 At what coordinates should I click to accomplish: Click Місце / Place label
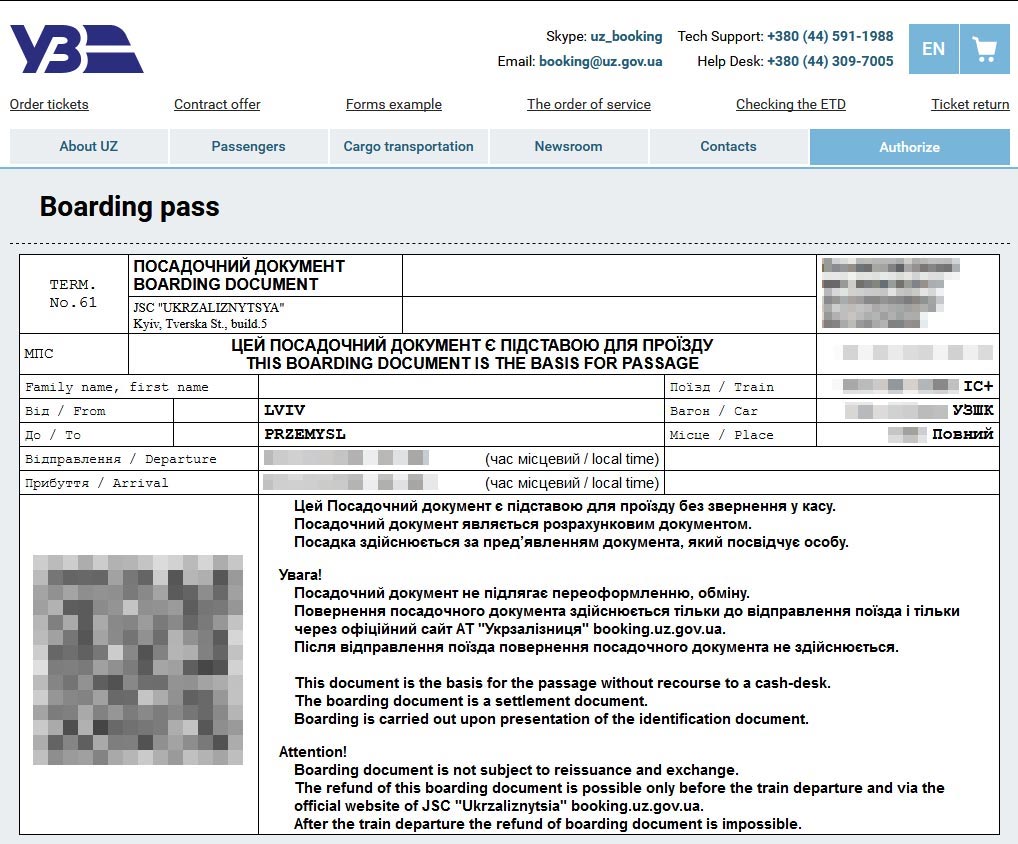[721, 435]
